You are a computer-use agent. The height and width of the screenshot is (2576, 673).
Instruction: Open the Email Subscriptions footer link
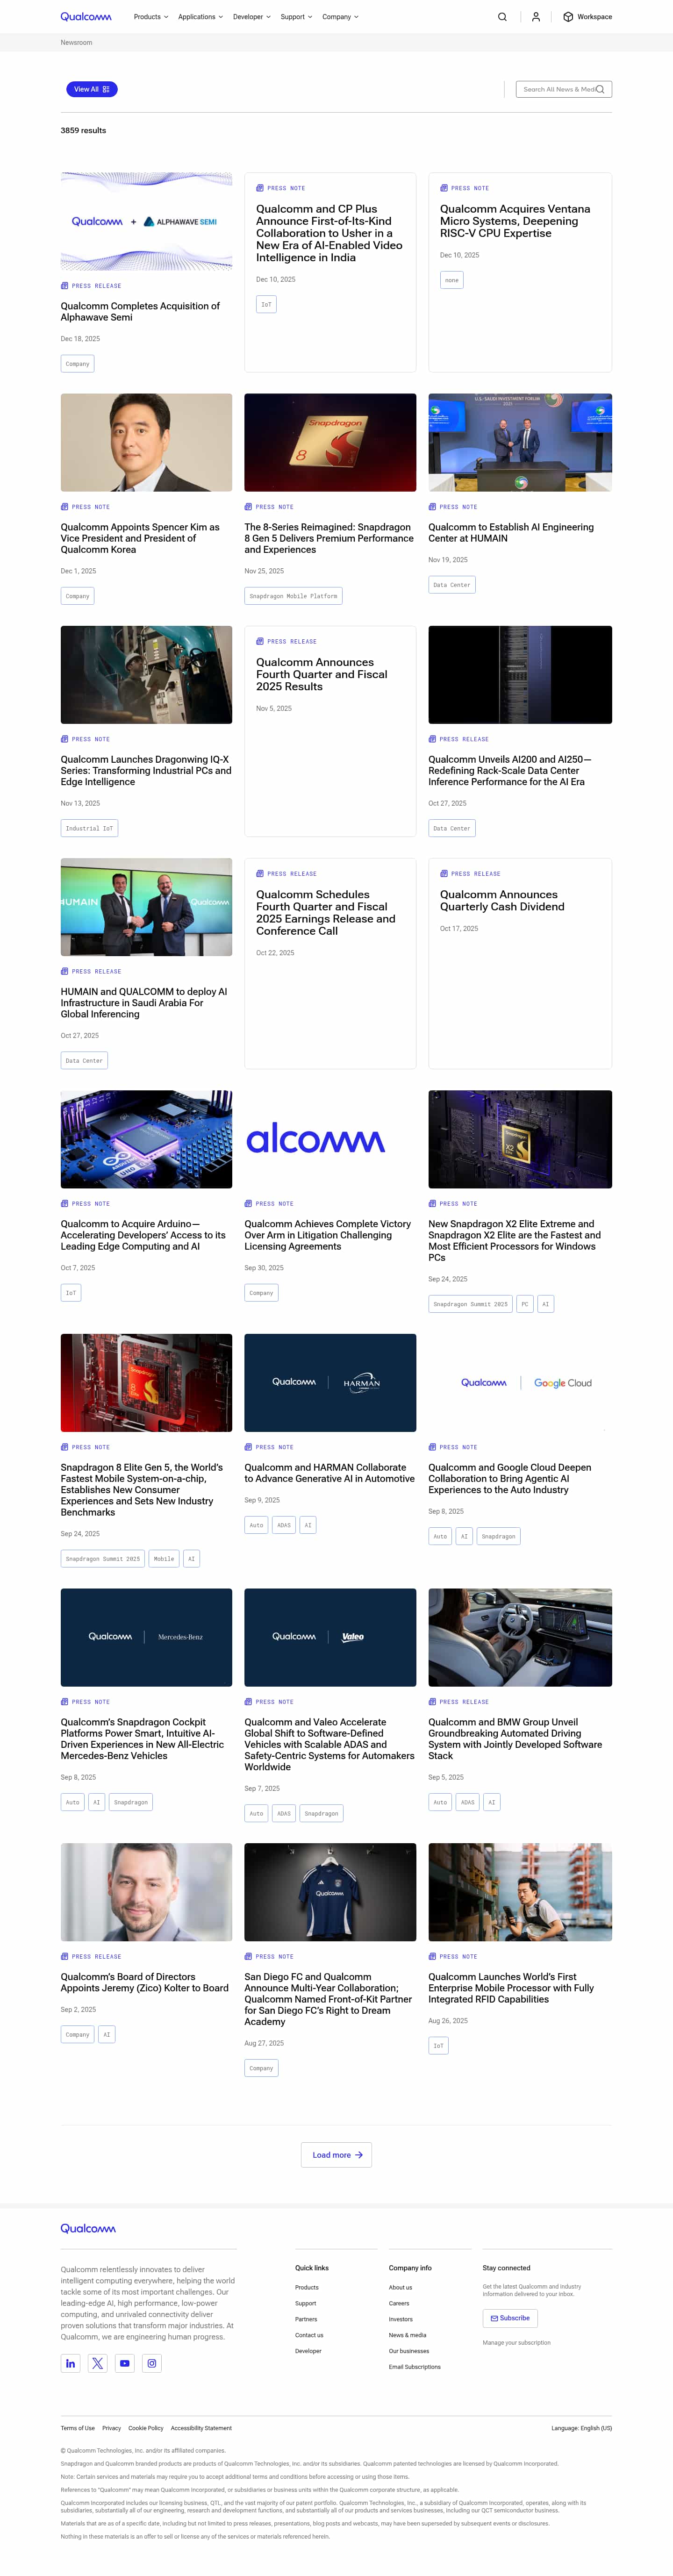coord(414,2367)
